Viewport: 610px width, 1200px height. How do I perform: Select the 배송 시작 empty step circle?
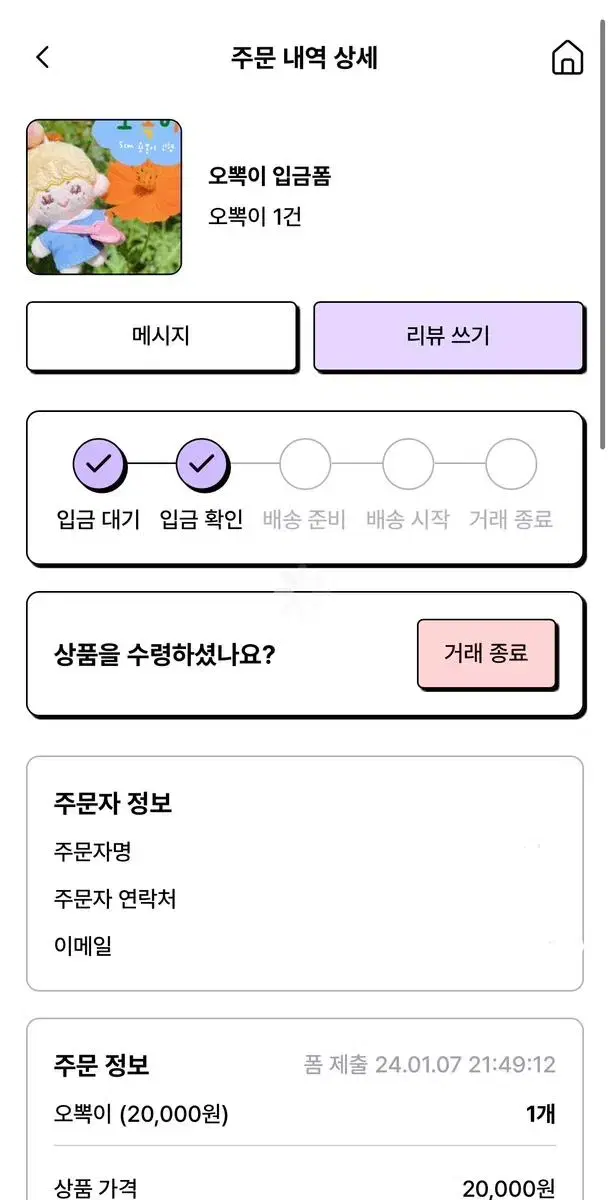pyautogui.click(x=408, y=464)
